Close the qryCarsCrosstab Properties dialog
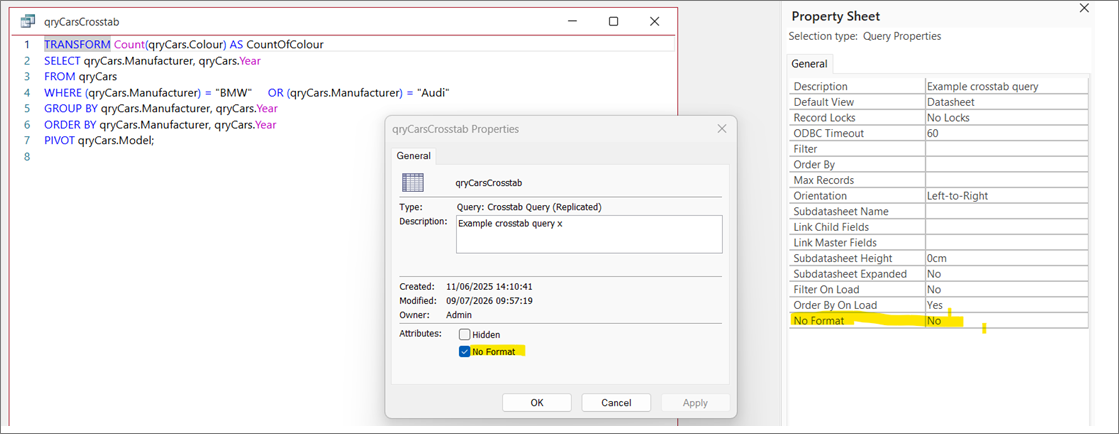 [722, 129]
